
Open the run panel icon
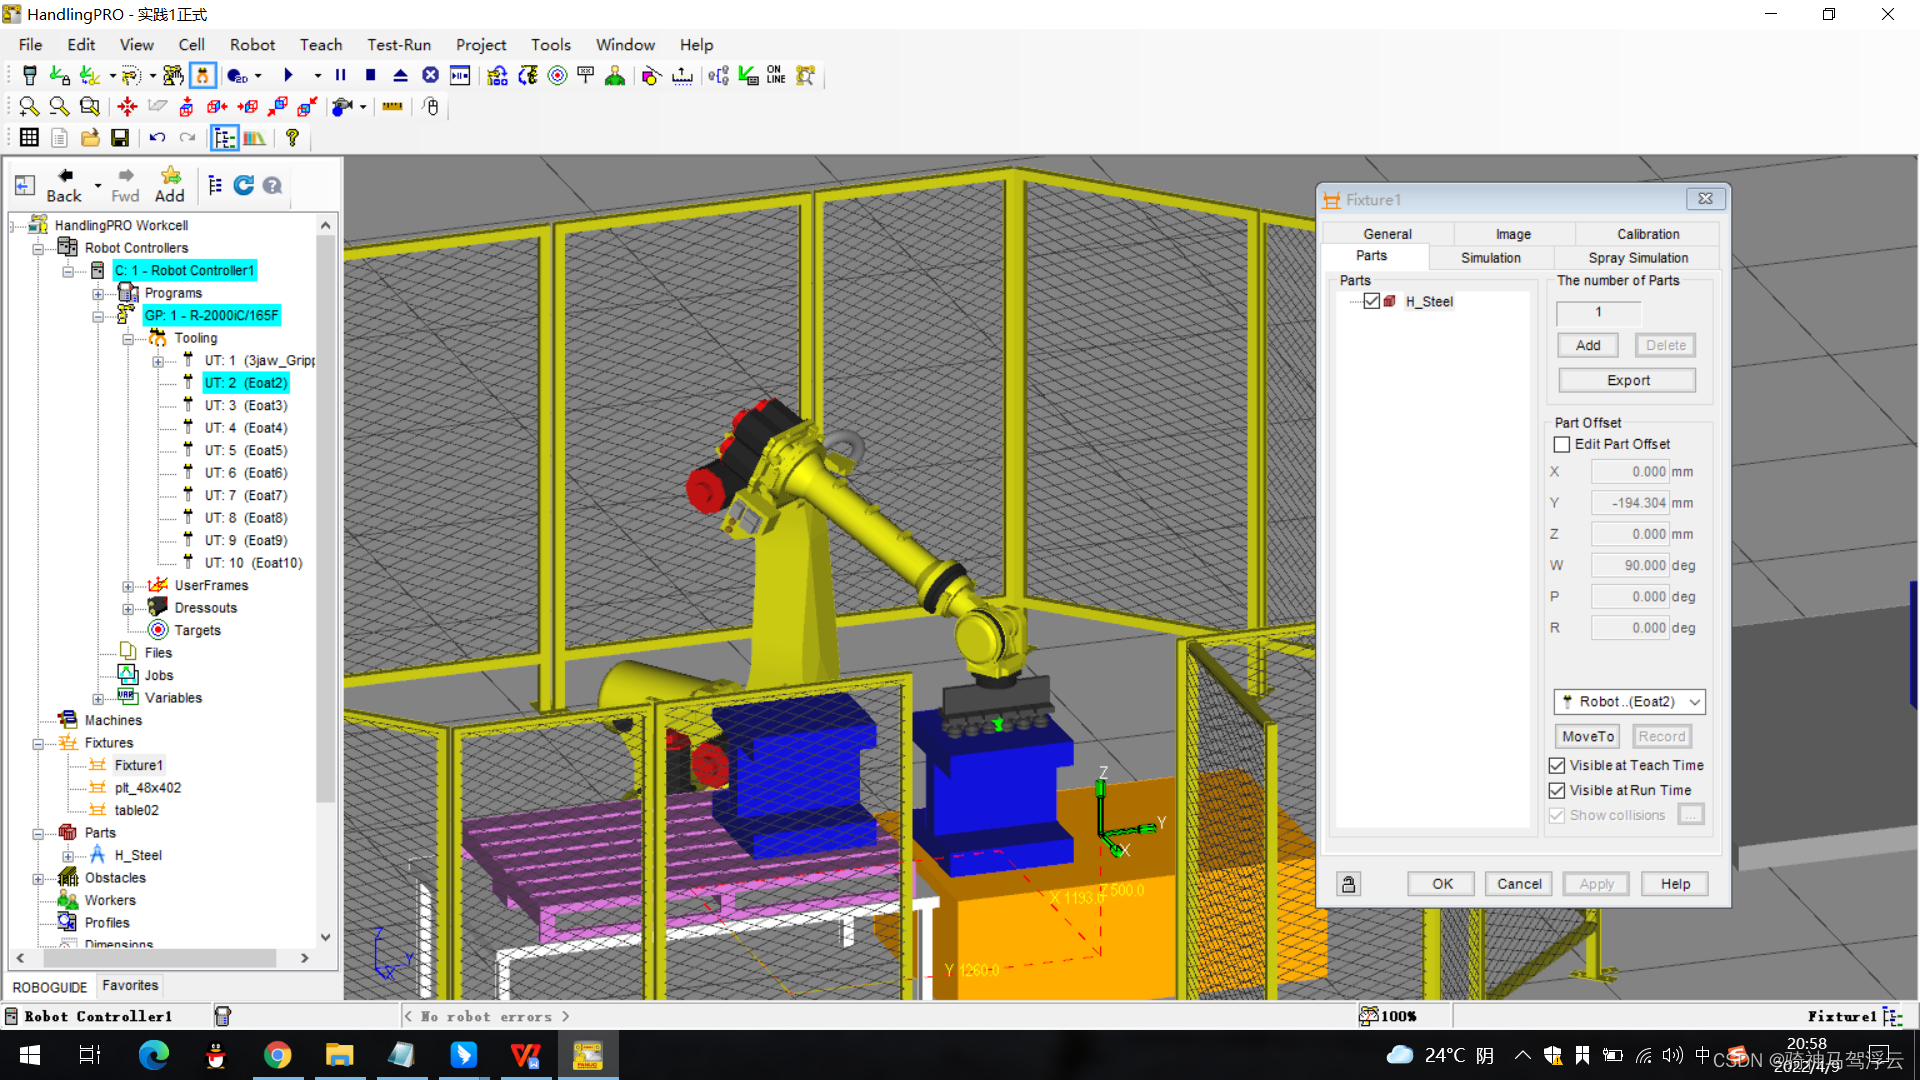(460, 76)
